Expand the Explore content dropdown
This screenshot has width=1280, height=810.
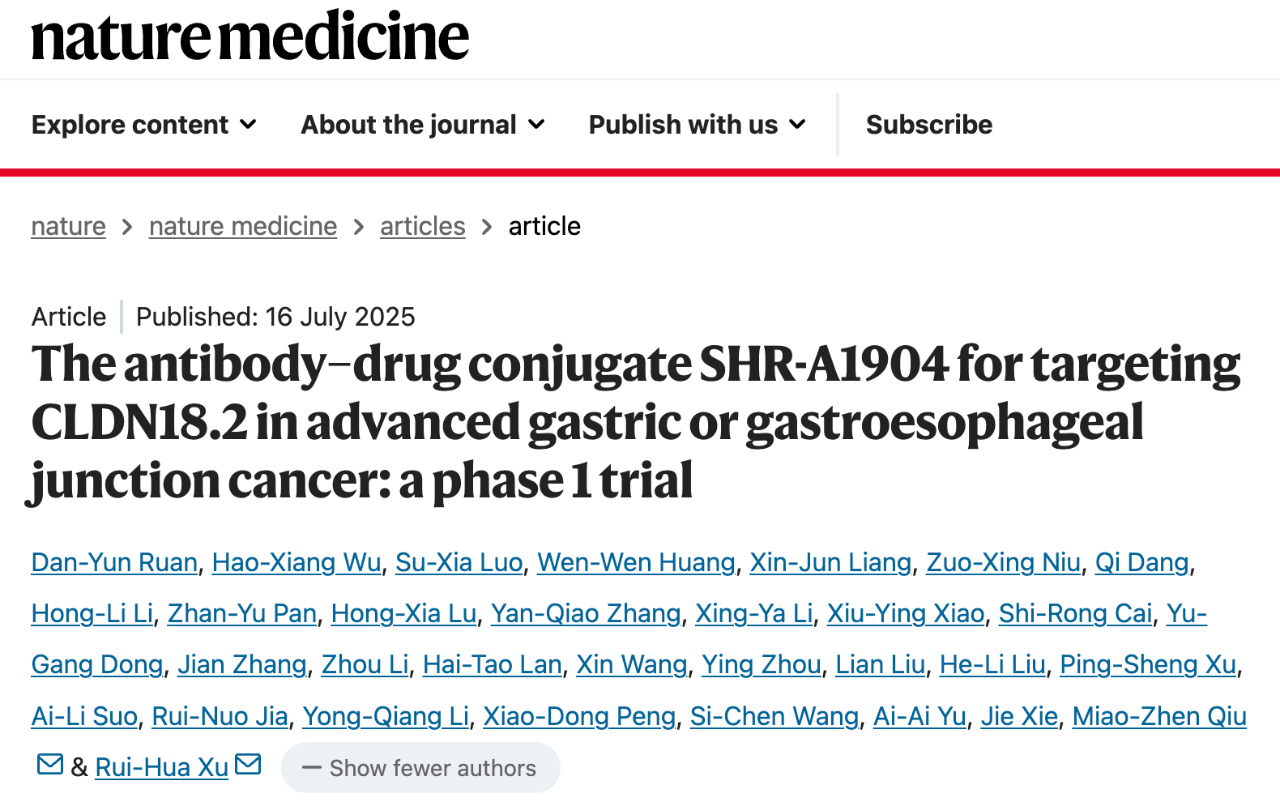click(144, 125)
